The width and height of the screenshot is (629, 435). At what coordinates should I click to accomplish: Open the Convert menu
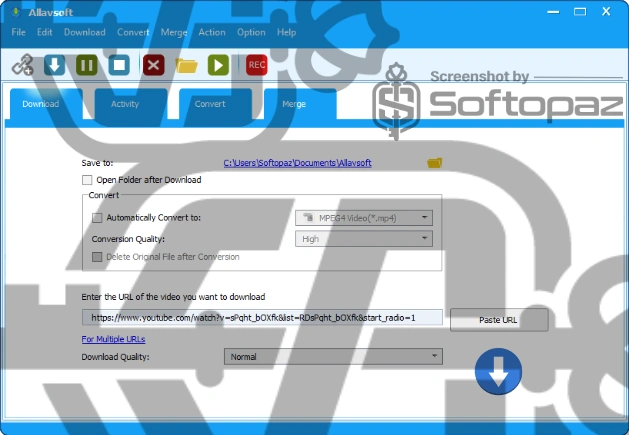[133, 32]
